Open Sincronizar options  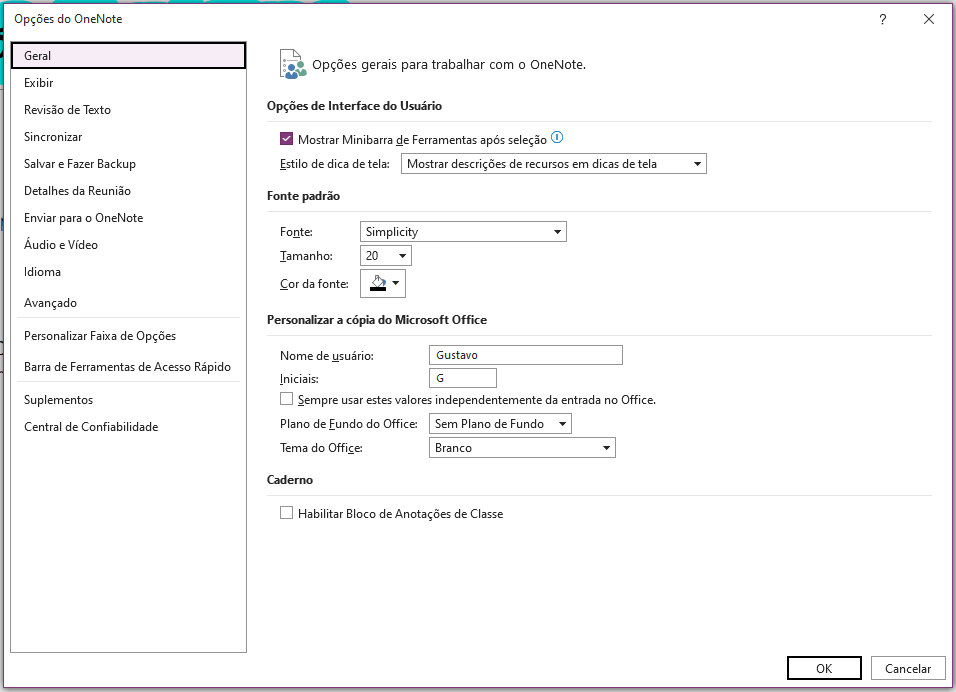[x=129, y=137]
